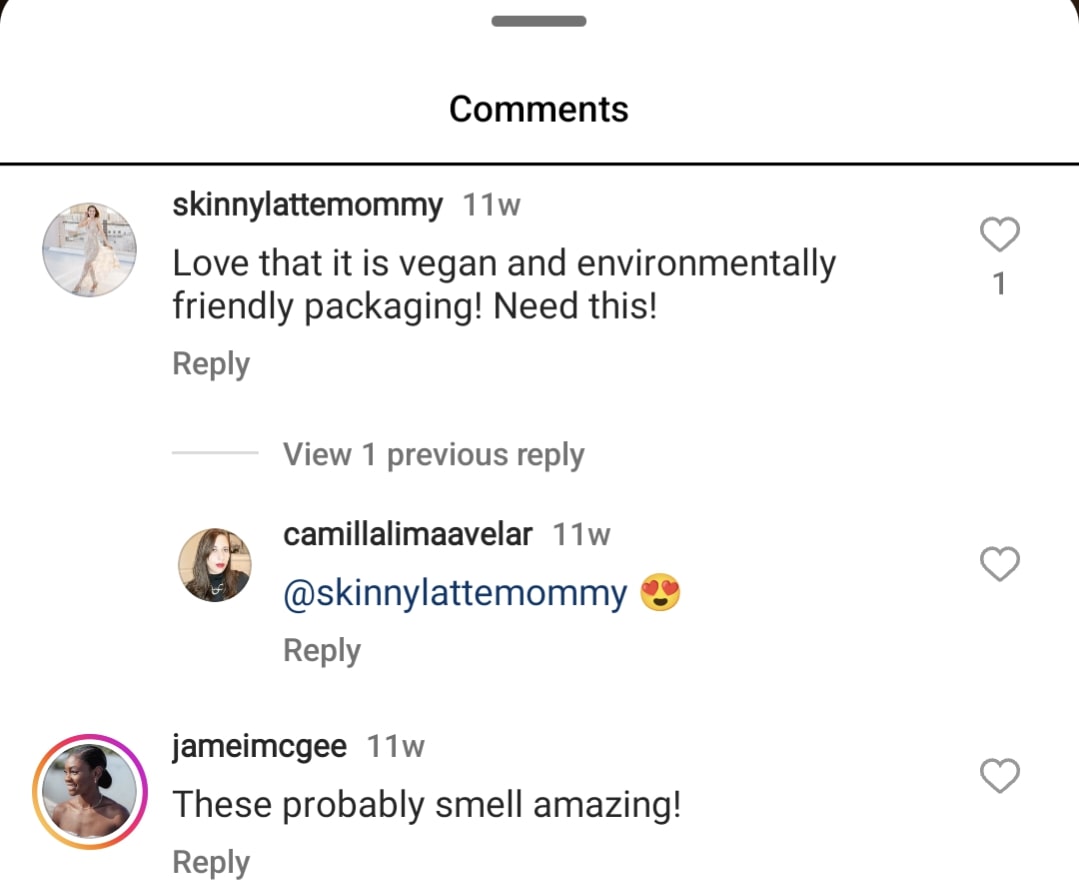This screenshot has height=891, width=1079.
Task: Select skinnylattemommy's username
Action: [x=307, y=204]
